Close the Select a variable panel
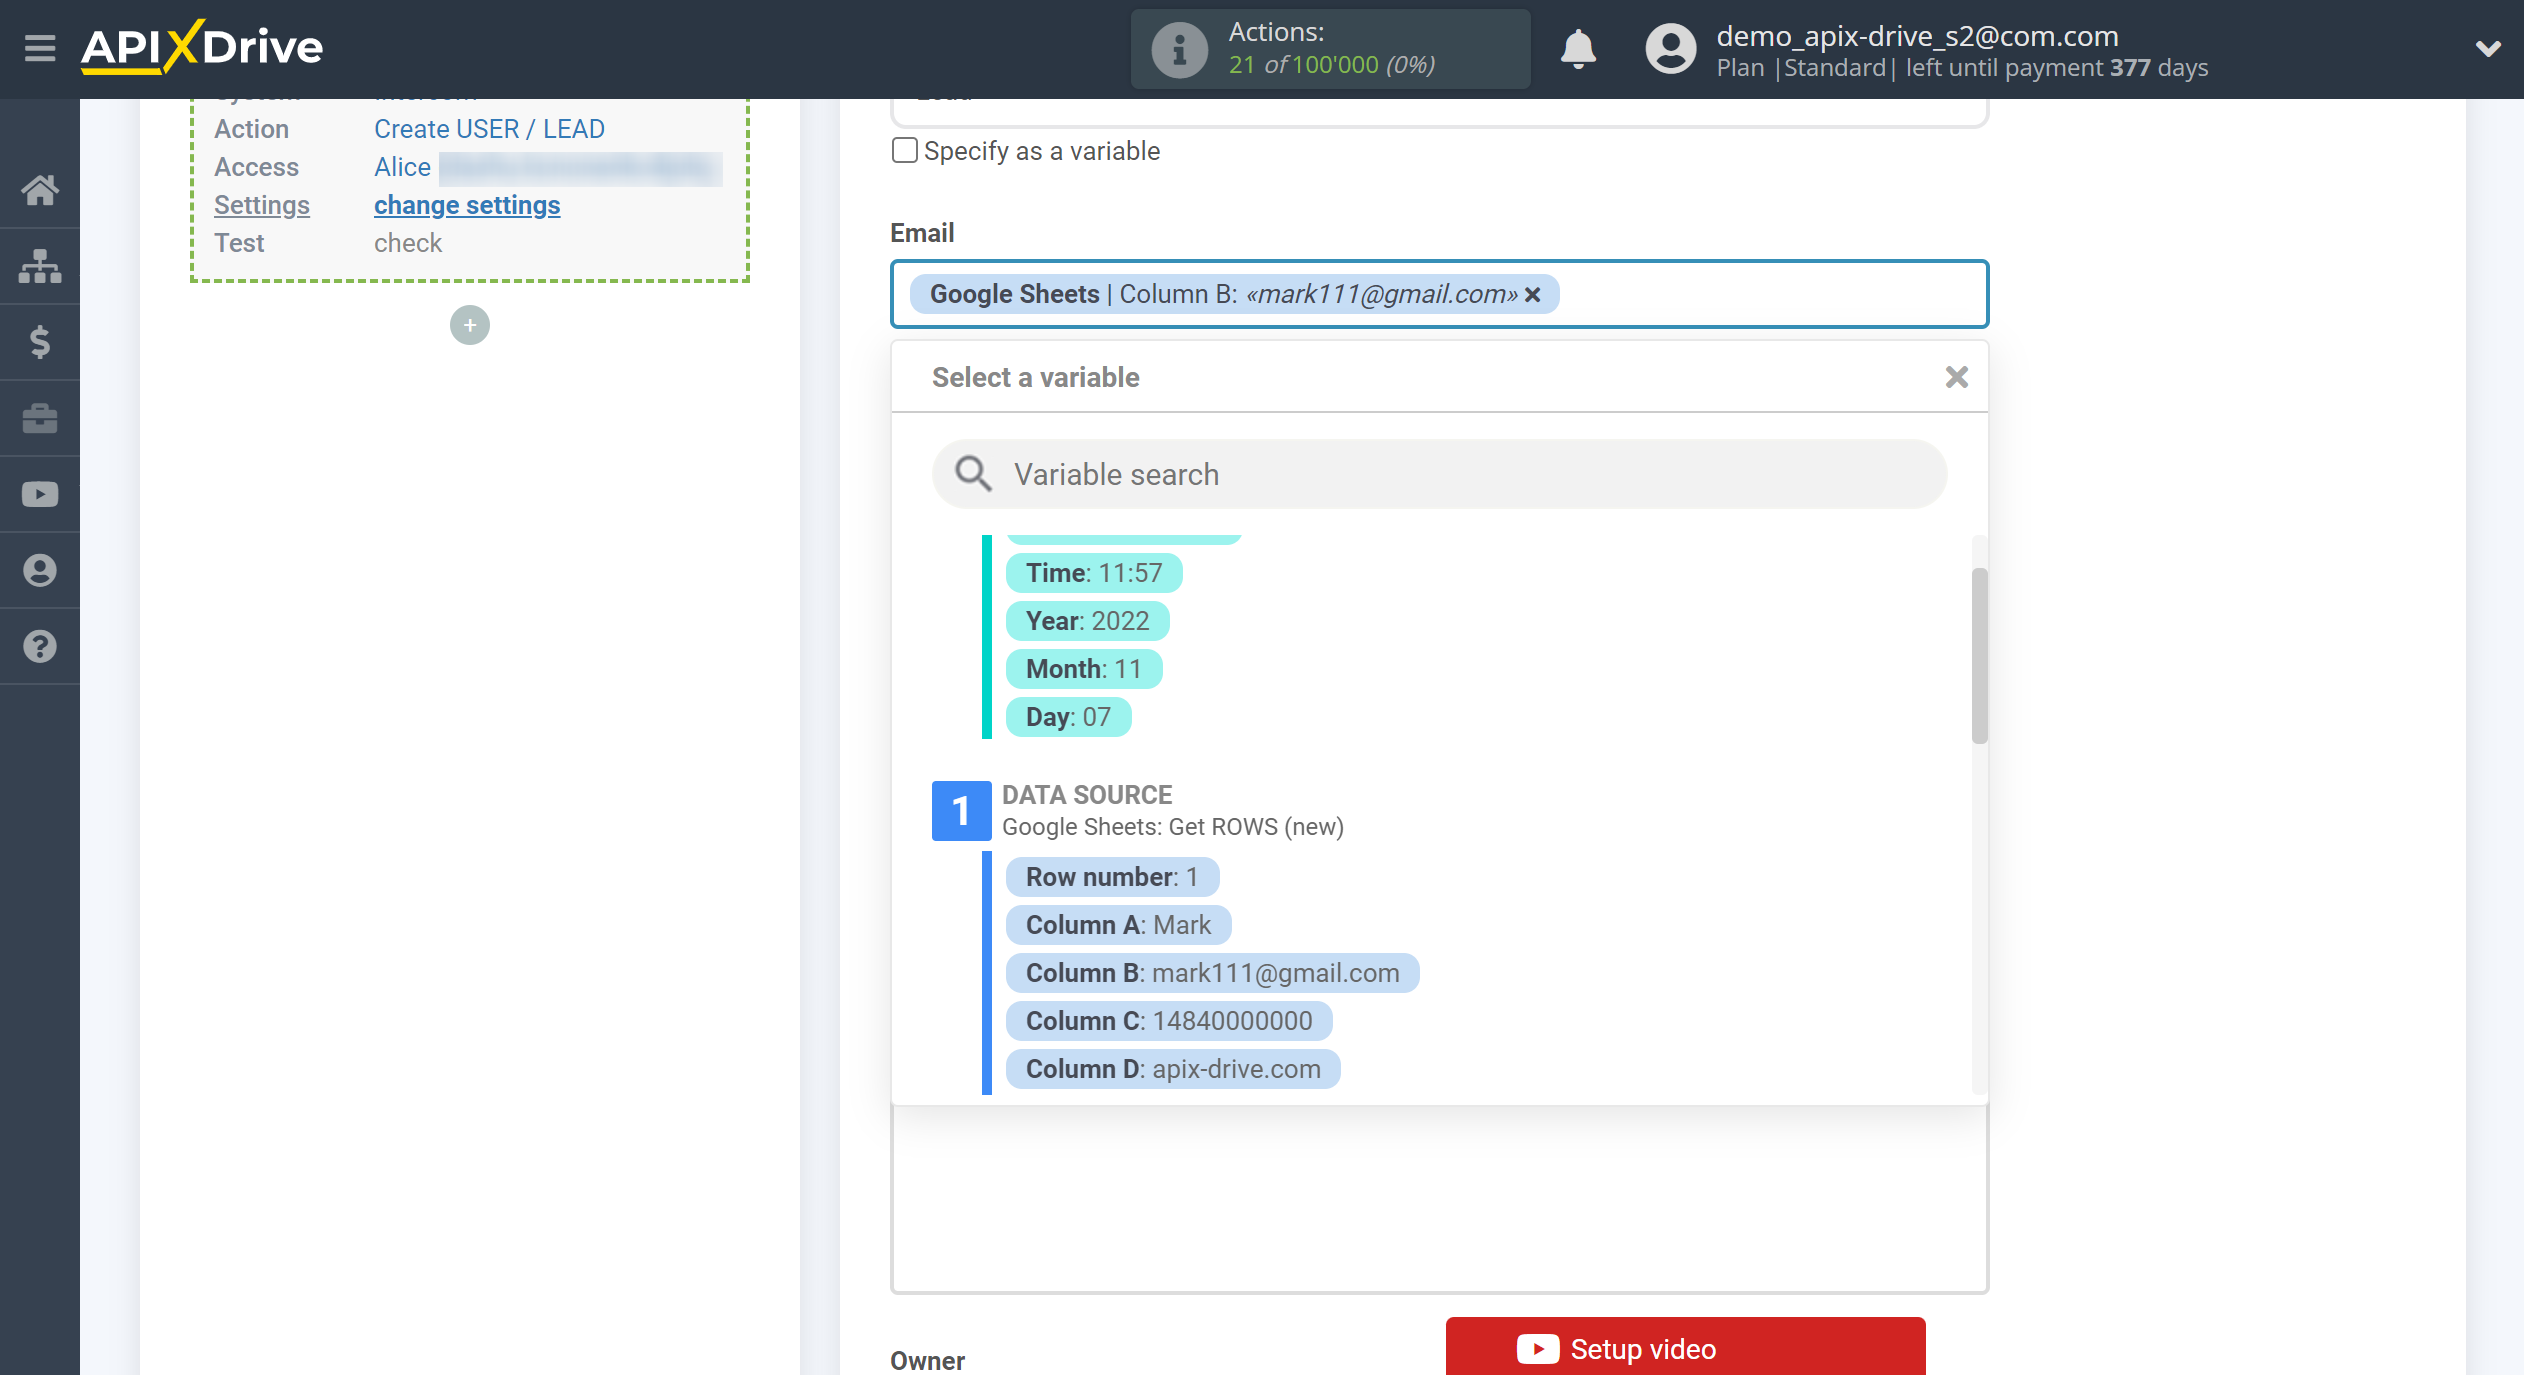 [x=1957, y=377]
